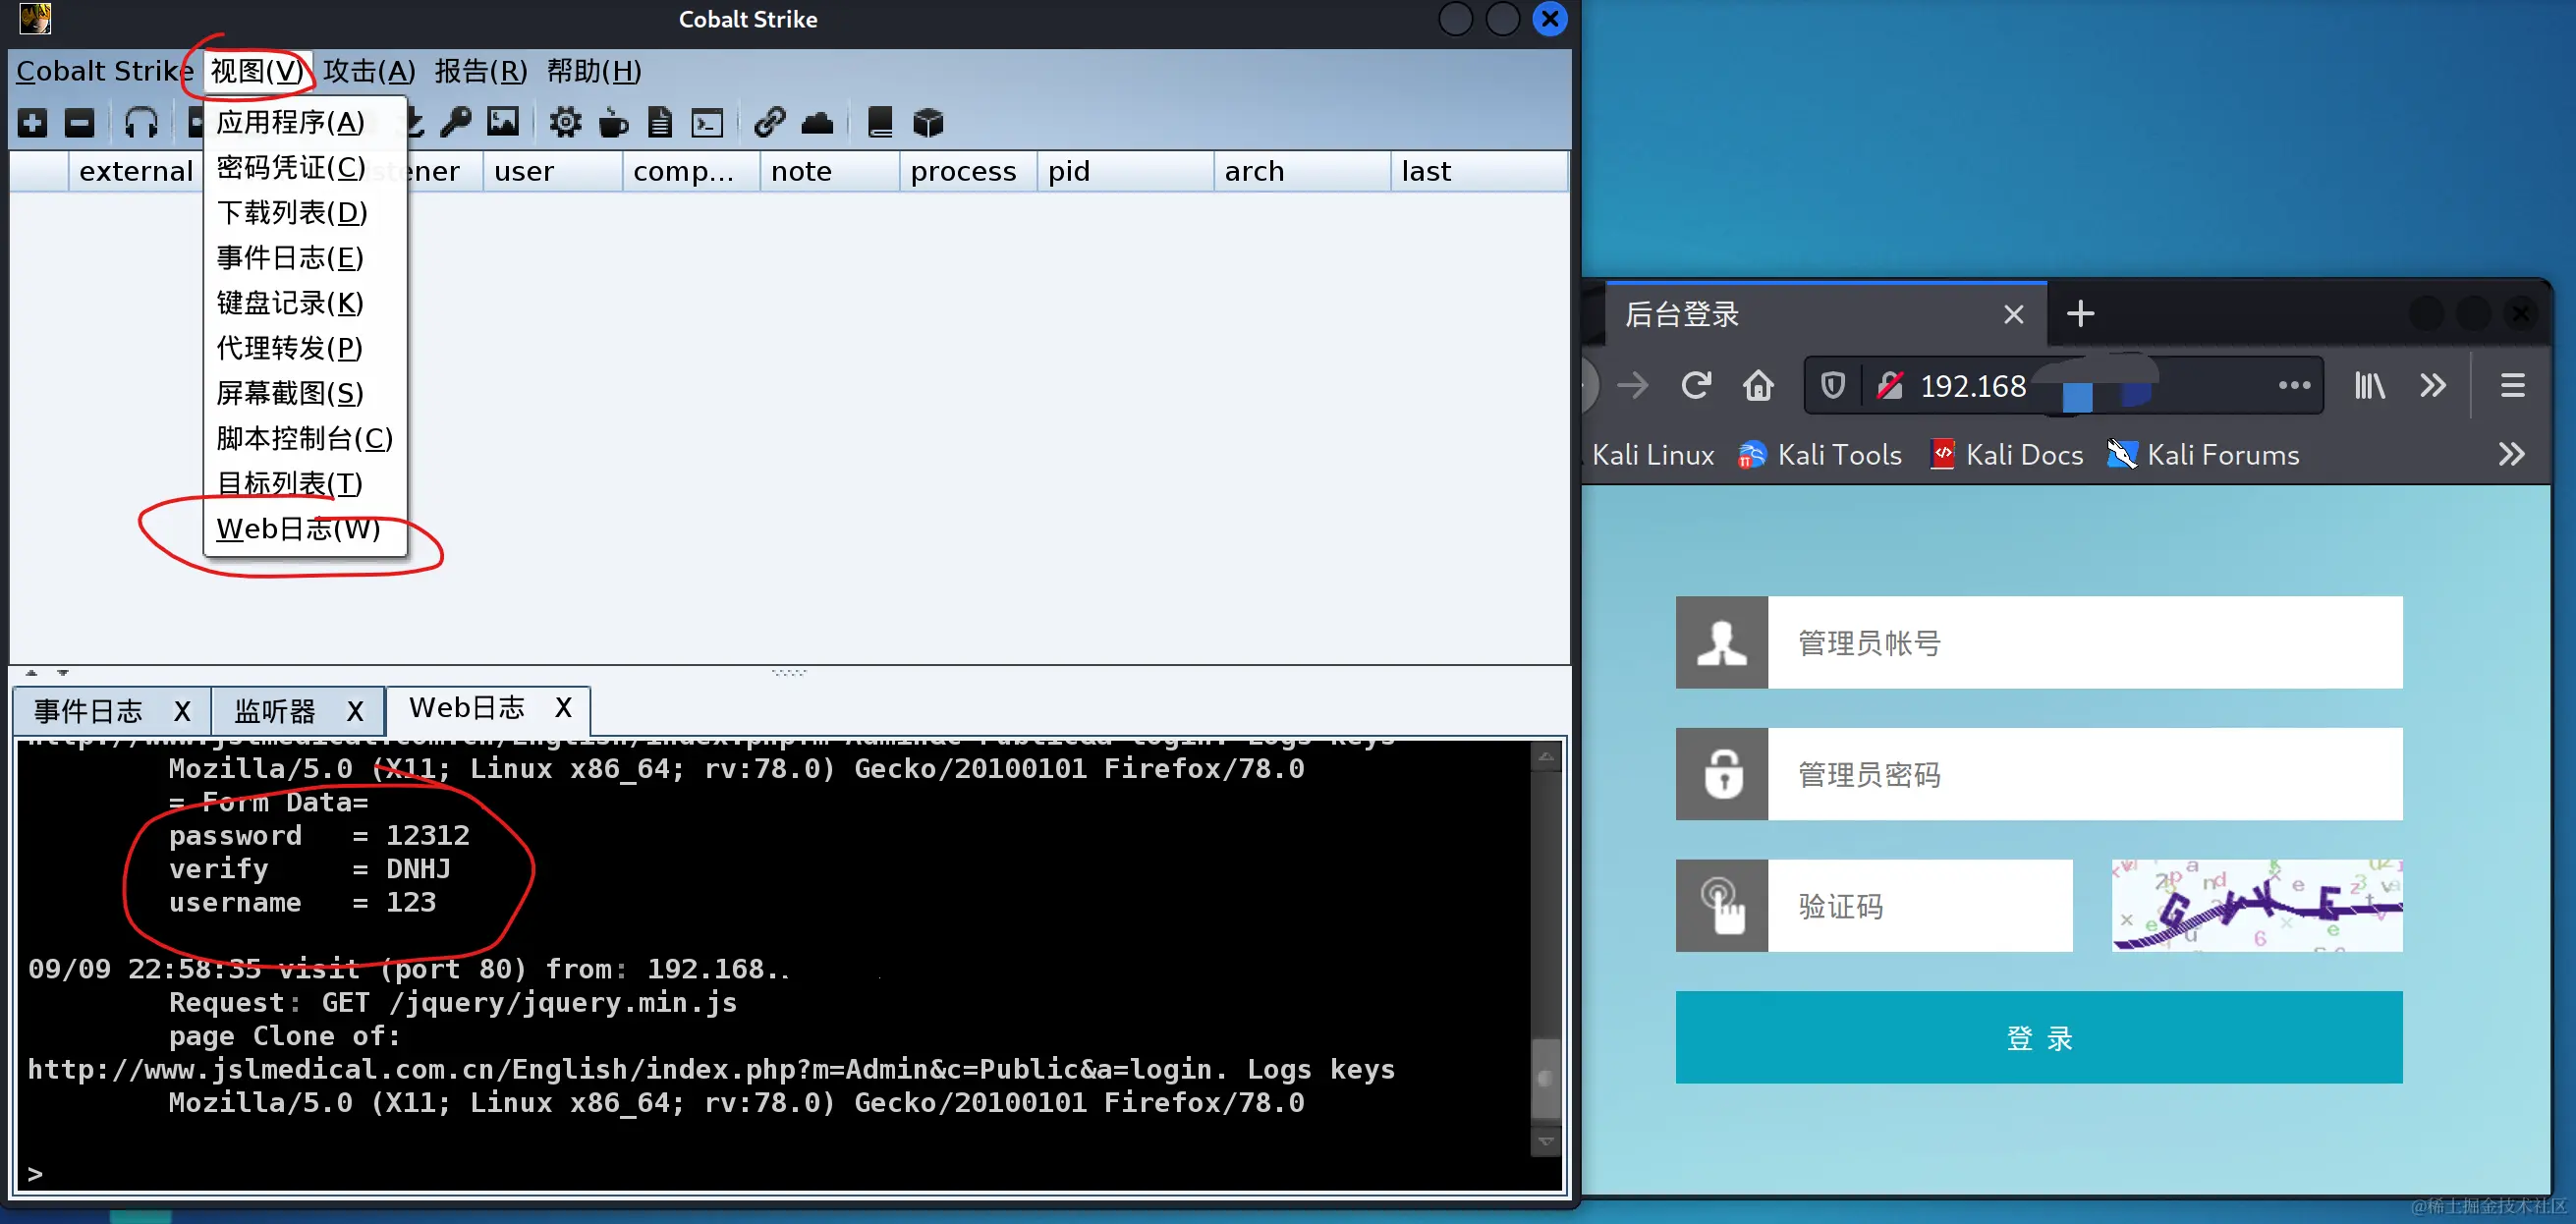Open a new Firefox tab

coord(2080,314)
